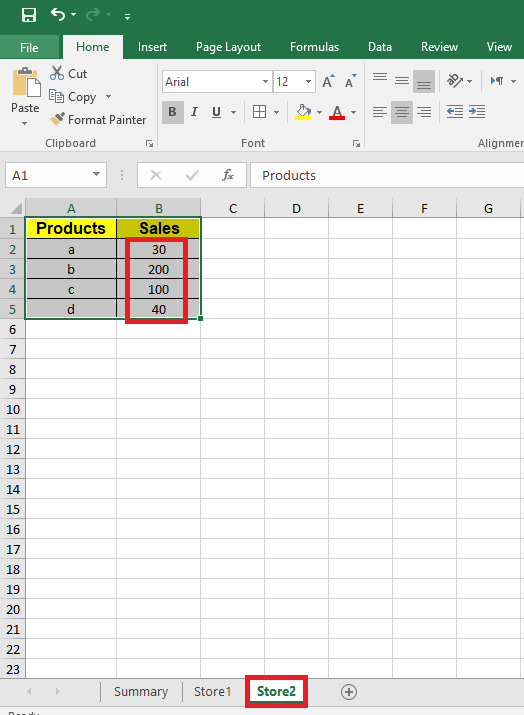
Task: Click Bottom Align icon
Action: pyautogui.click(x=424, y=81)
